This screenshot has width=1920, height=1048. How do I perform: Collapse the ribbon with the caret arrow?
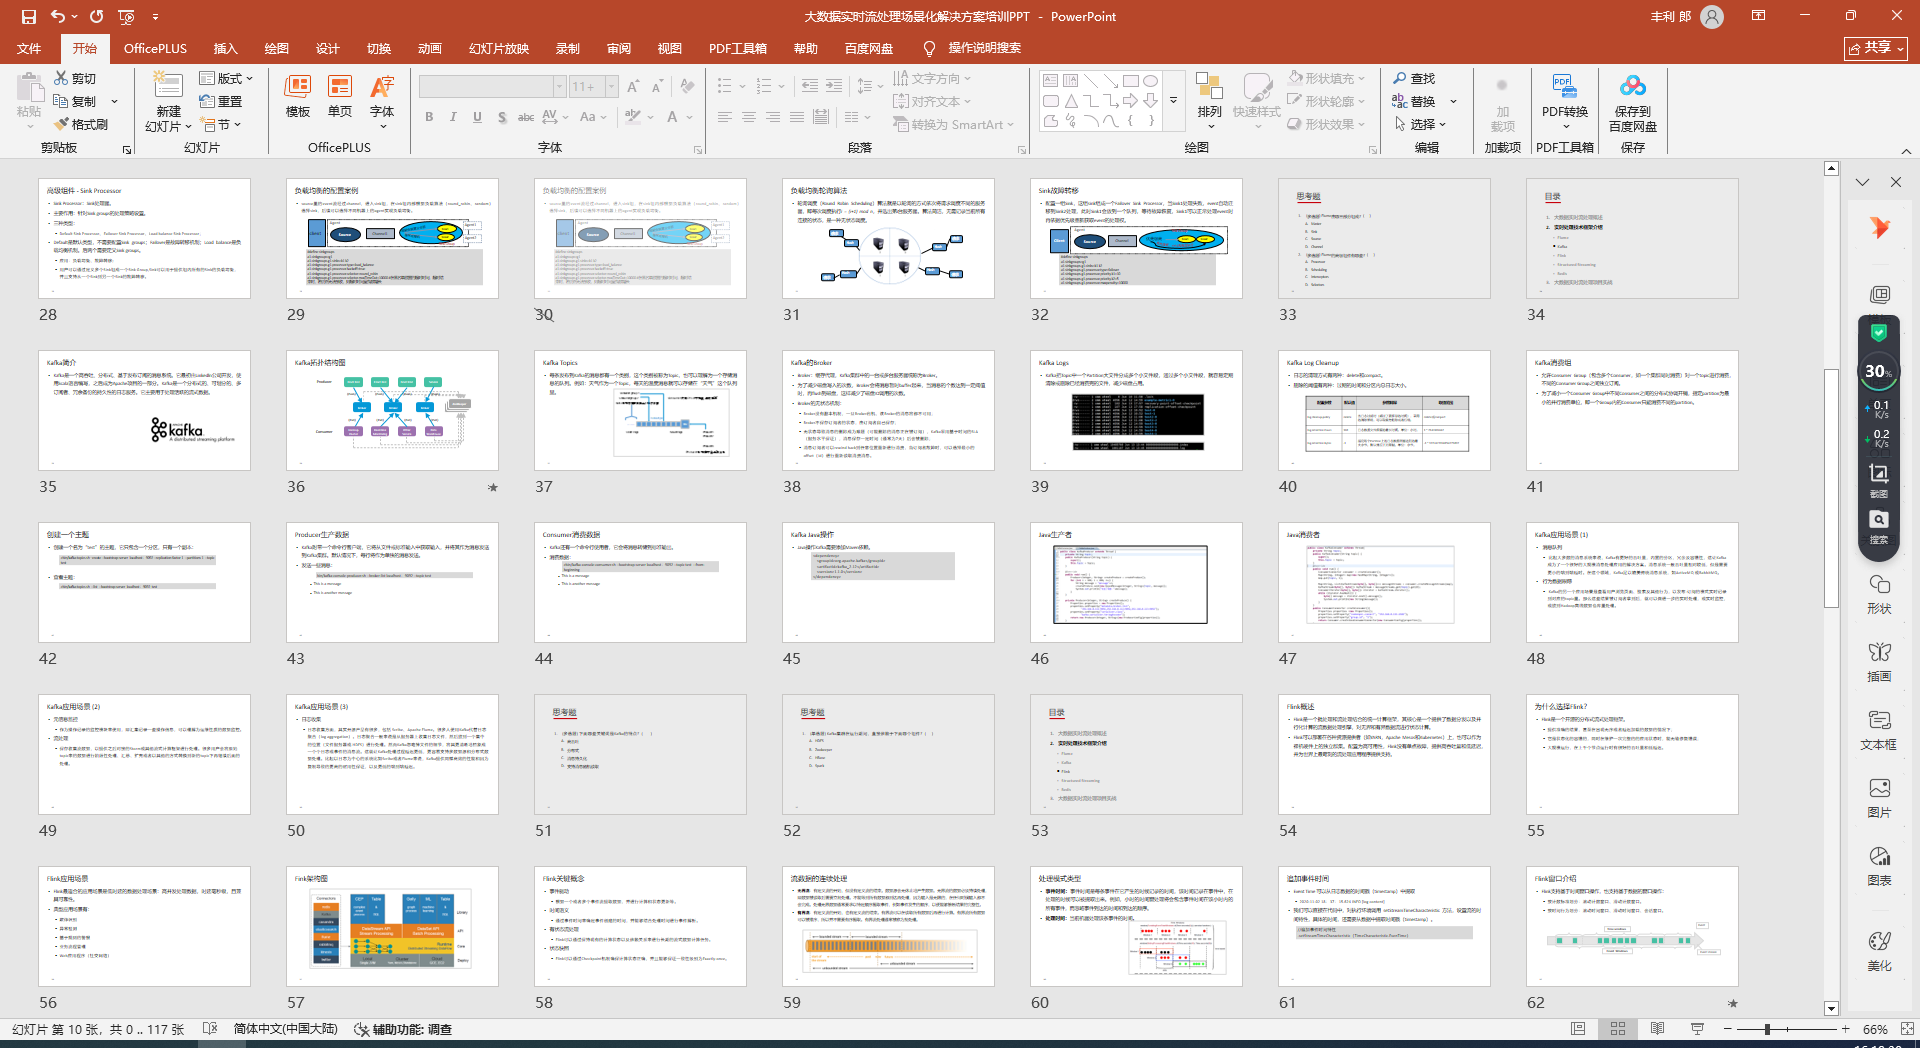[x=1906, y=151]
